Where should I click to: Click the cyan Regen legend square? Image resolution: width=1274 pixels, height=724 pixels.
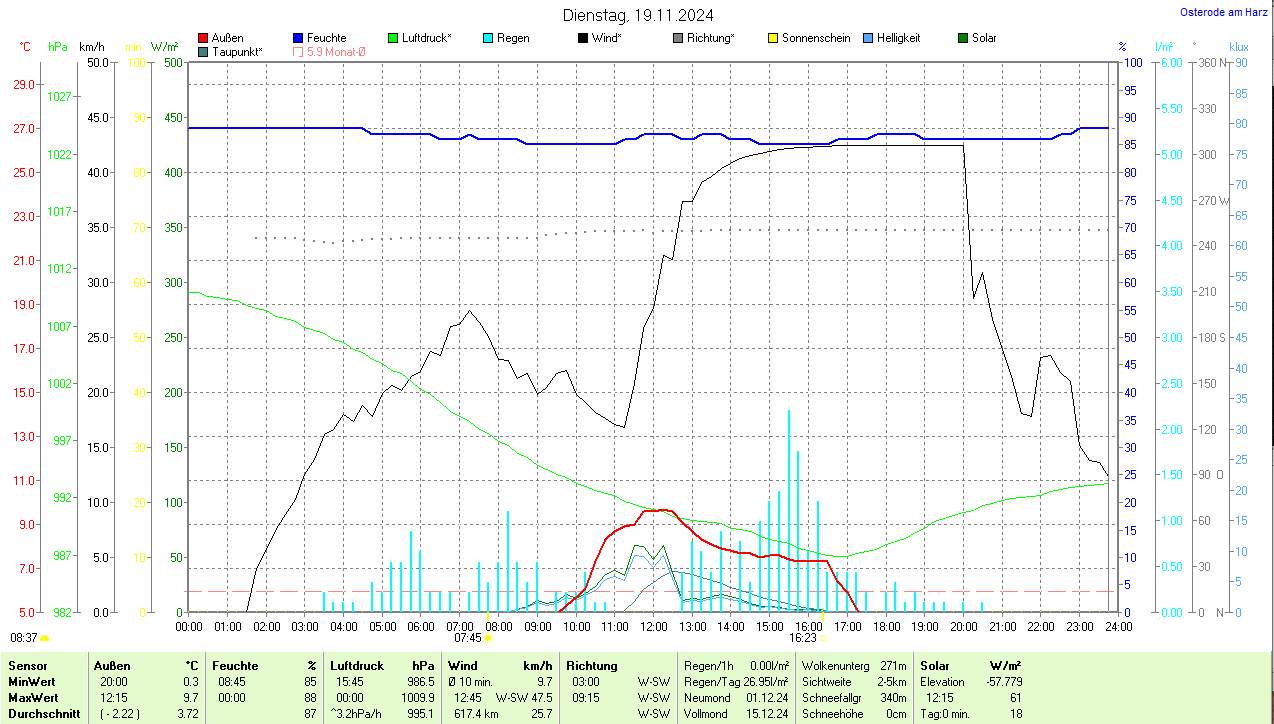tap(488, 38)
